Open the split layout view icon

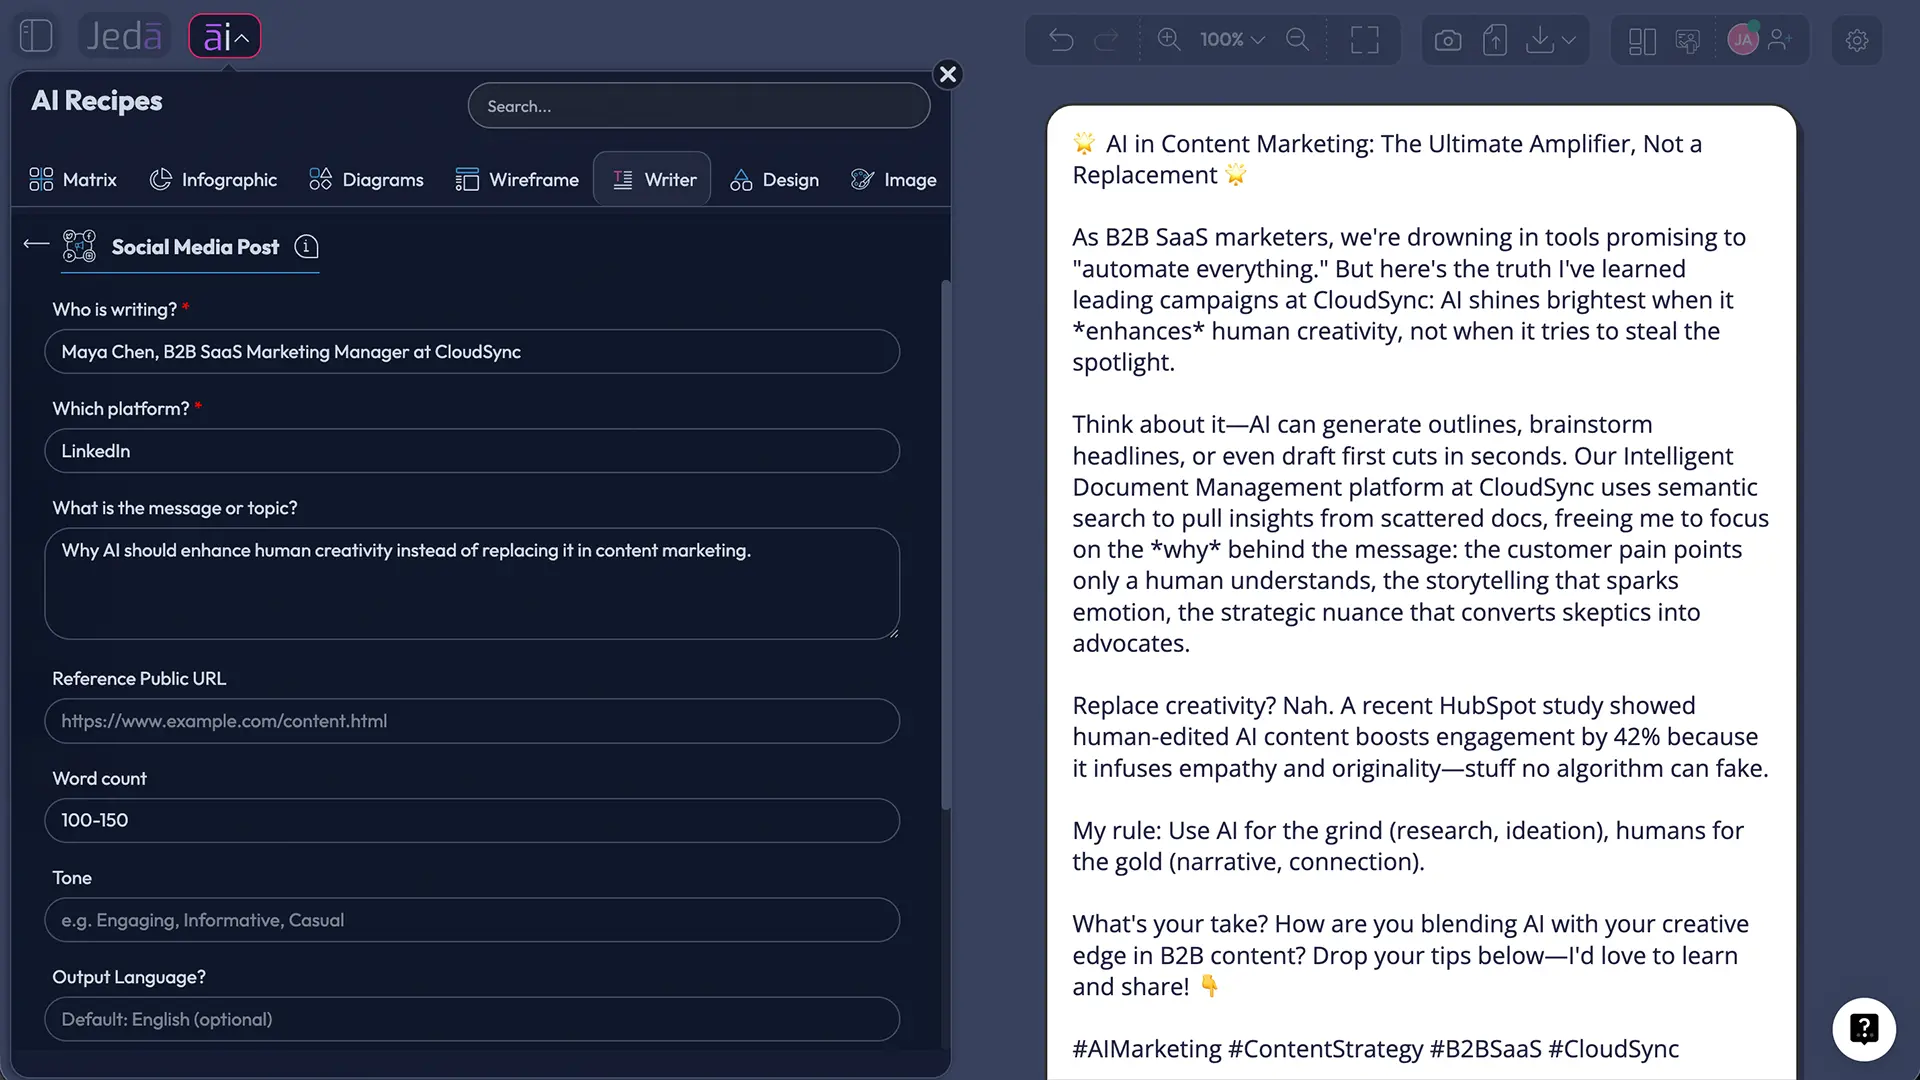(1642, 41)
